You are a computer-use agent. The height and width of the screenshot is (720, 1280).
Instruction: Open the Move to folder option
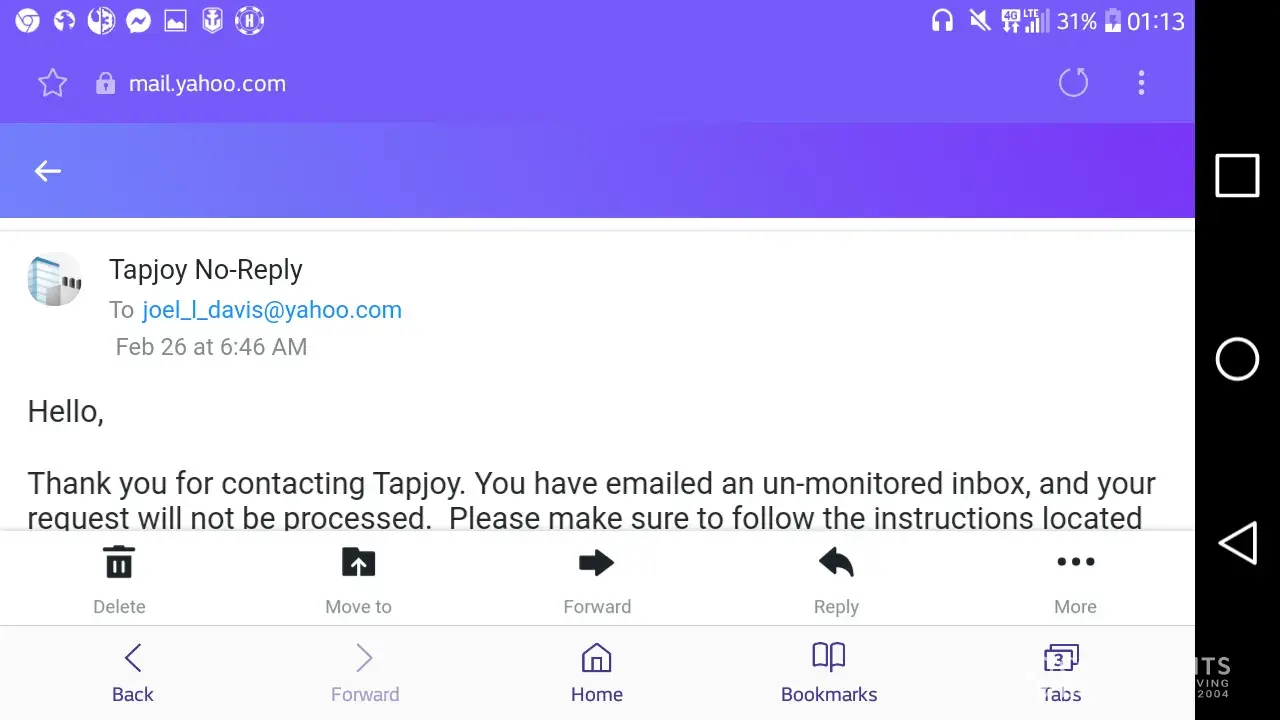(x=358, y=578)
